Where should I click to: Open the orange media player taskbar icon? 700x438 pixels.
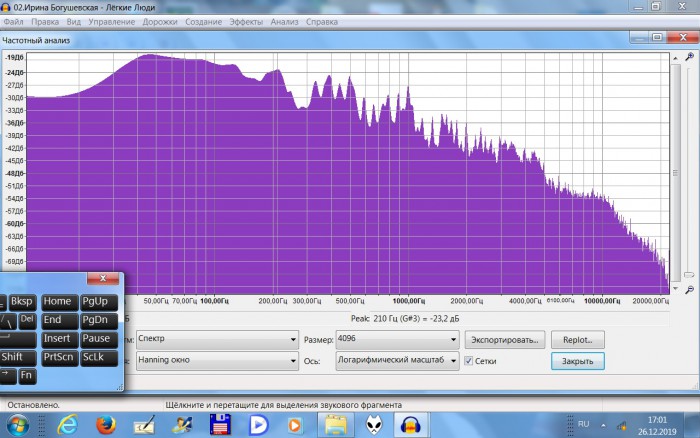pyautogui.click(x=294, y=425)
